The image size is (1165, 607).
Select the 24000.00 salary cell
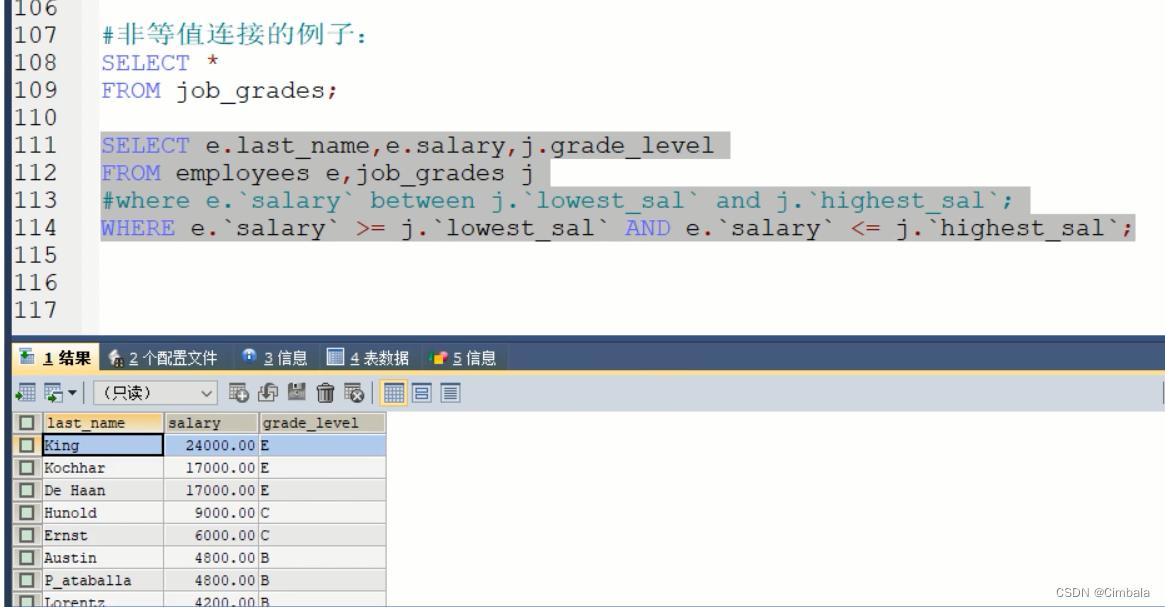[x=211, y=445]
